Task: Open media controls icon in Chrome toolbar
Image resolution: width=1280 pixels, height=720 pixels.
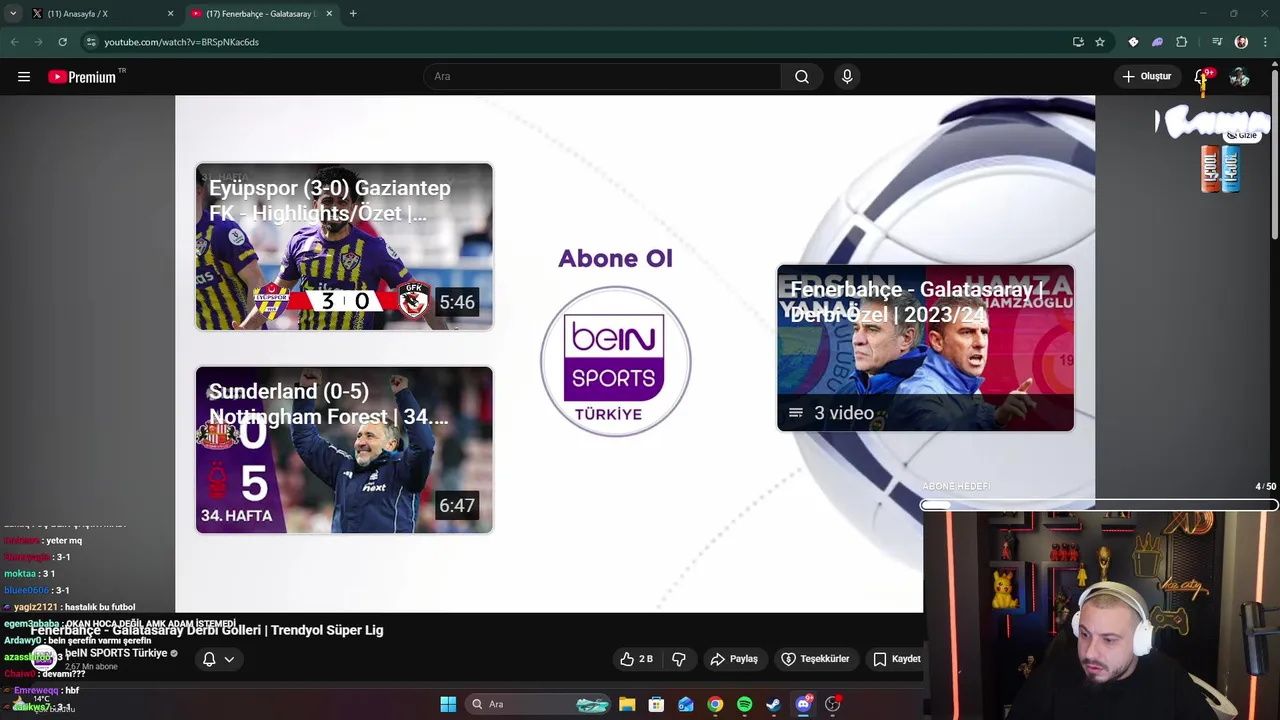Action: [x=1217, y=42]
